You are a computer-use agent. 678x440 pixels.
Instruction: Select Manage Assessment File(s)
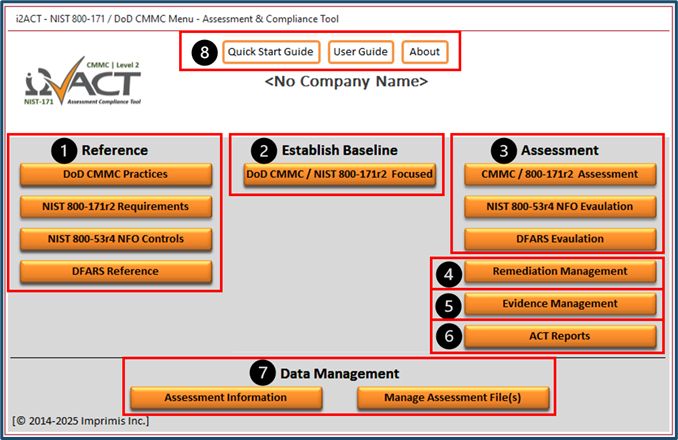point(453,398)
